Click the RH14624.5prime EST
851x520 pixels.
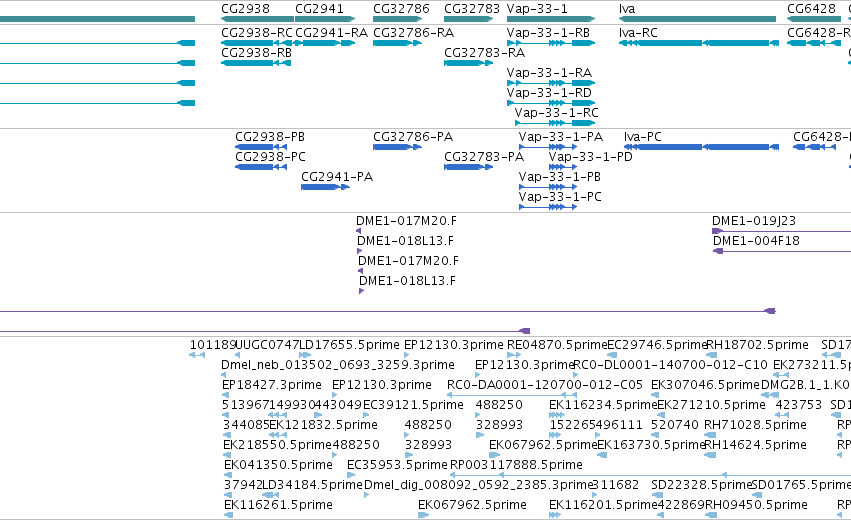(709, 456)
